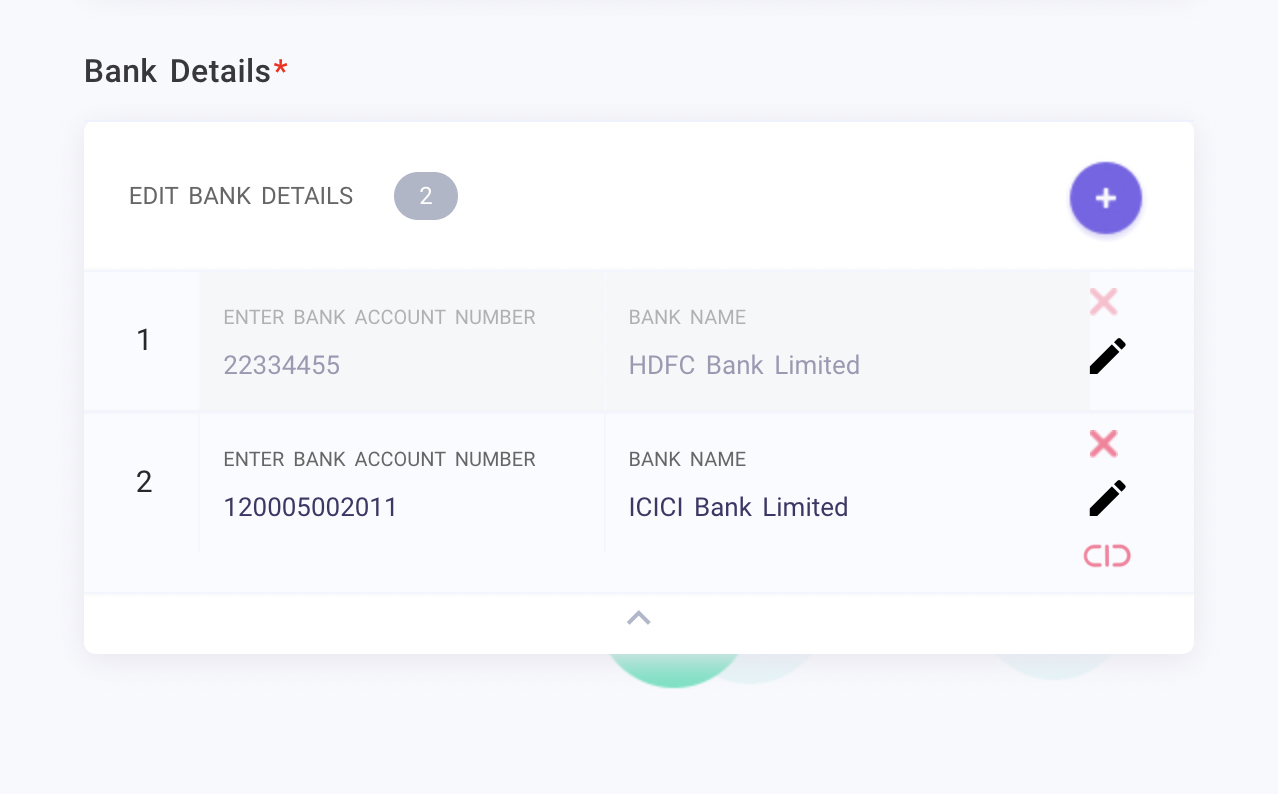Click the ICICI Bank Limited text
Image resolution: width=1278 pixels, height=794 pixels.
[738, 507]
